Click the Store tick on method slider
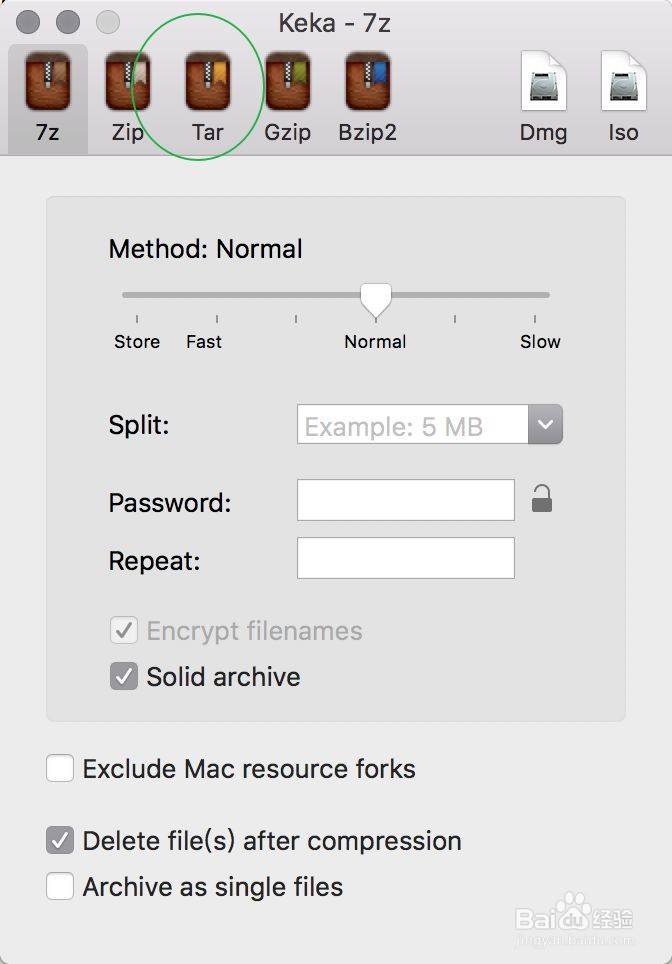This screenshot has width=672, height=964. click(x=136, y=318)
